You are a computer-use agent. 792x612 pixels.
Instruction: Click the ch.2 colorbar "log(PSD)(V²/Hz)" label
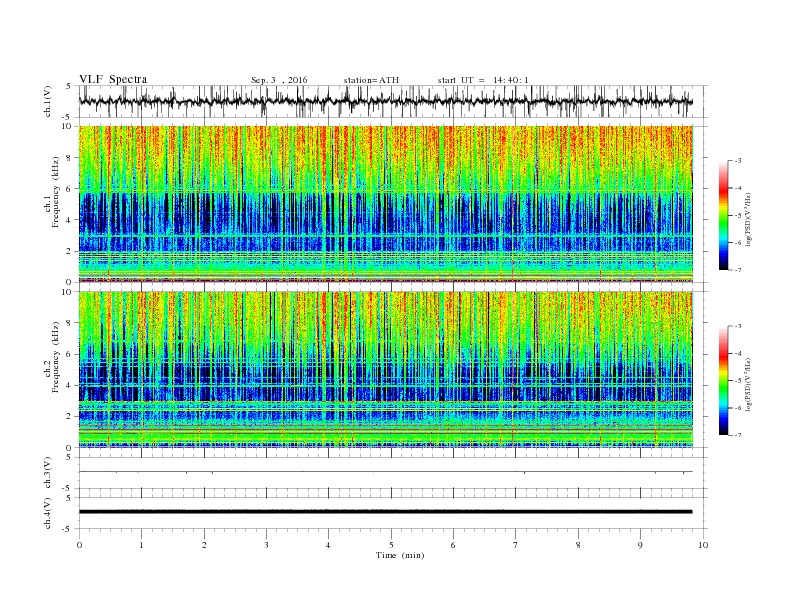coord(749,384)
